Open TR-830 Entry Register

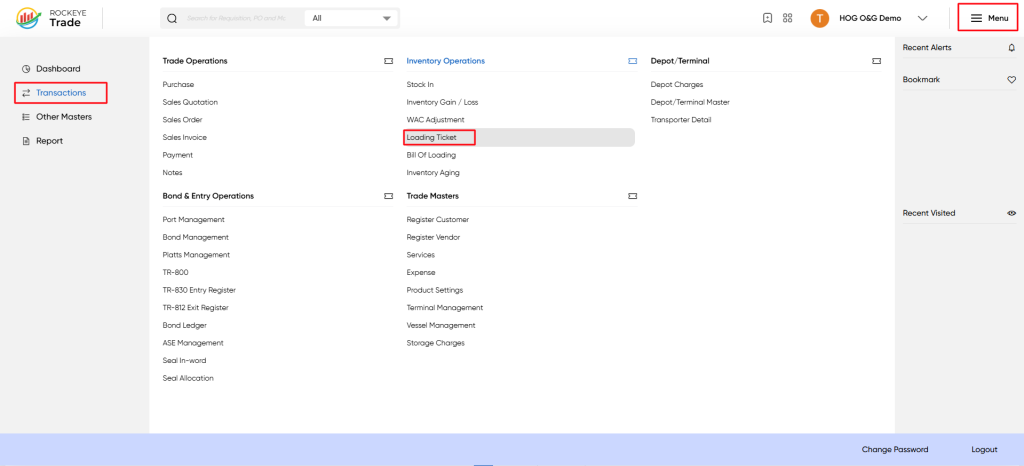tap(199, 290)
